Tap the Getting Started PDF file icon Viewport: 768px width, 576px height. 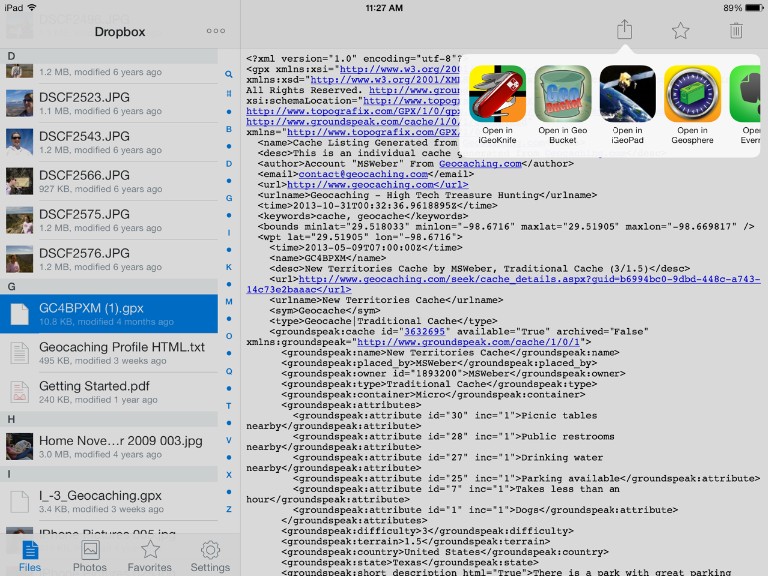click(20, 392)
